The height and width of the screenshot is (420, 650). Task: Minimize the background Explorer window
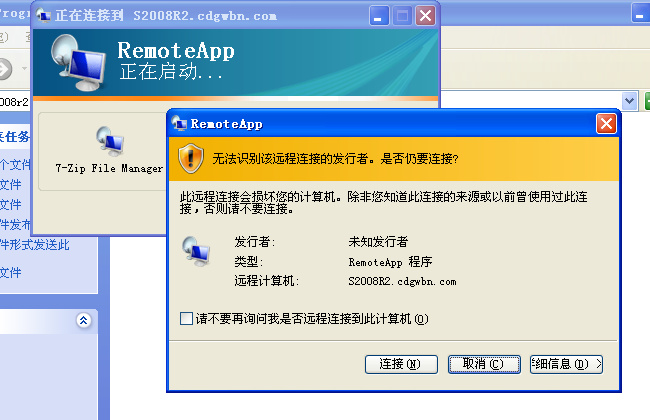640,12
